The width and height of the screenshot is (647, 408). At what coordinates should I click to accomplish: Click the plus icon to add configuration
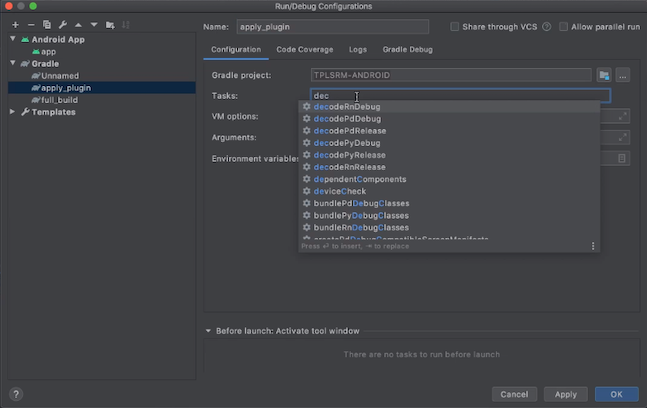click(15, 24)
